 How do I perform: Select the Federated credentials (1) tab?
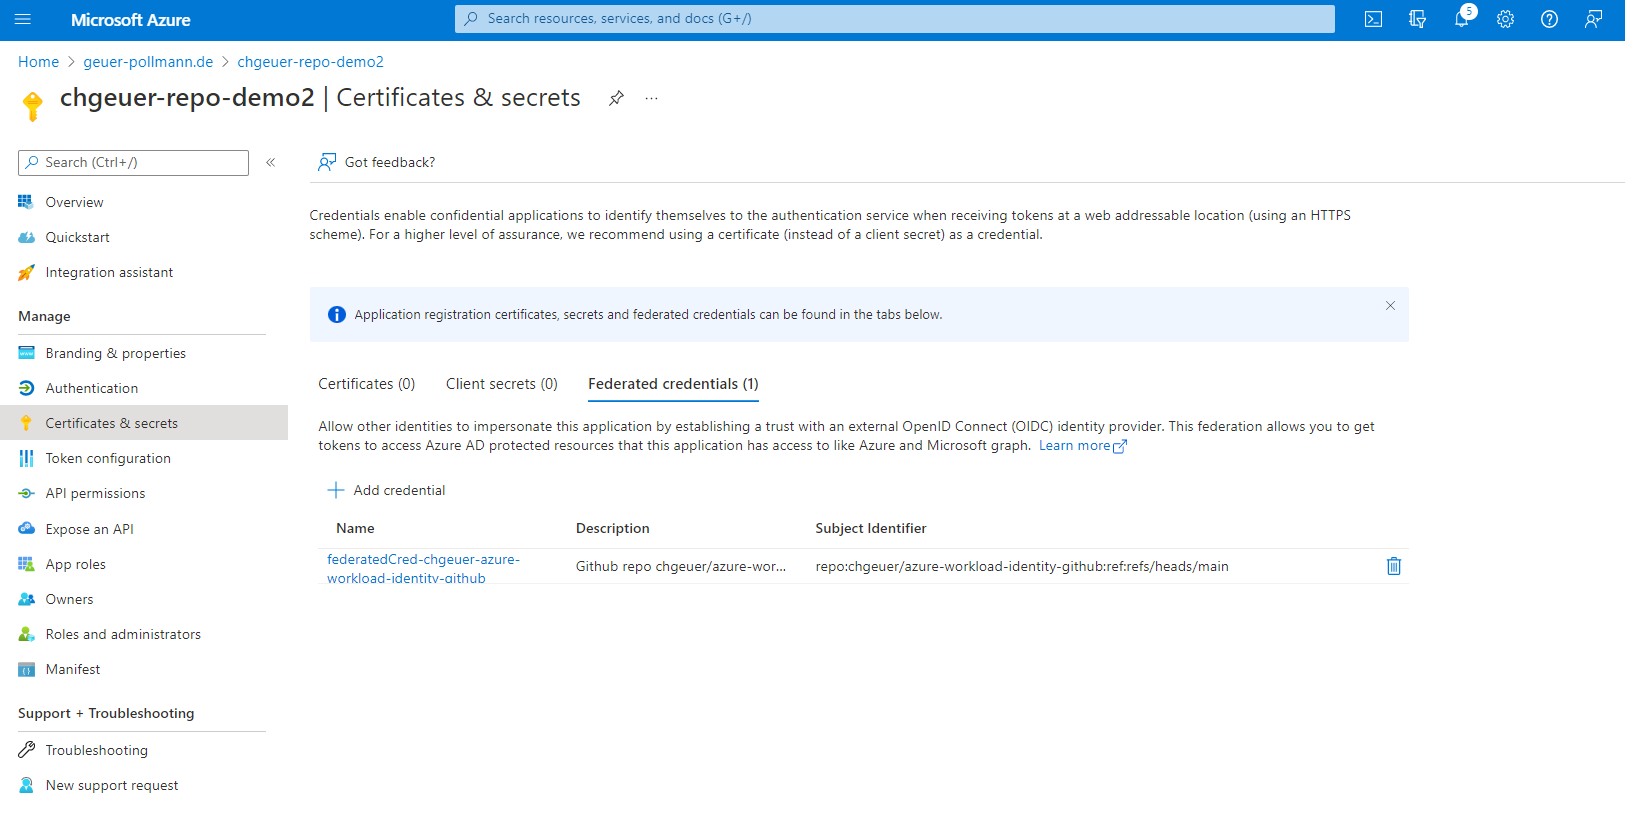[673, 384]
